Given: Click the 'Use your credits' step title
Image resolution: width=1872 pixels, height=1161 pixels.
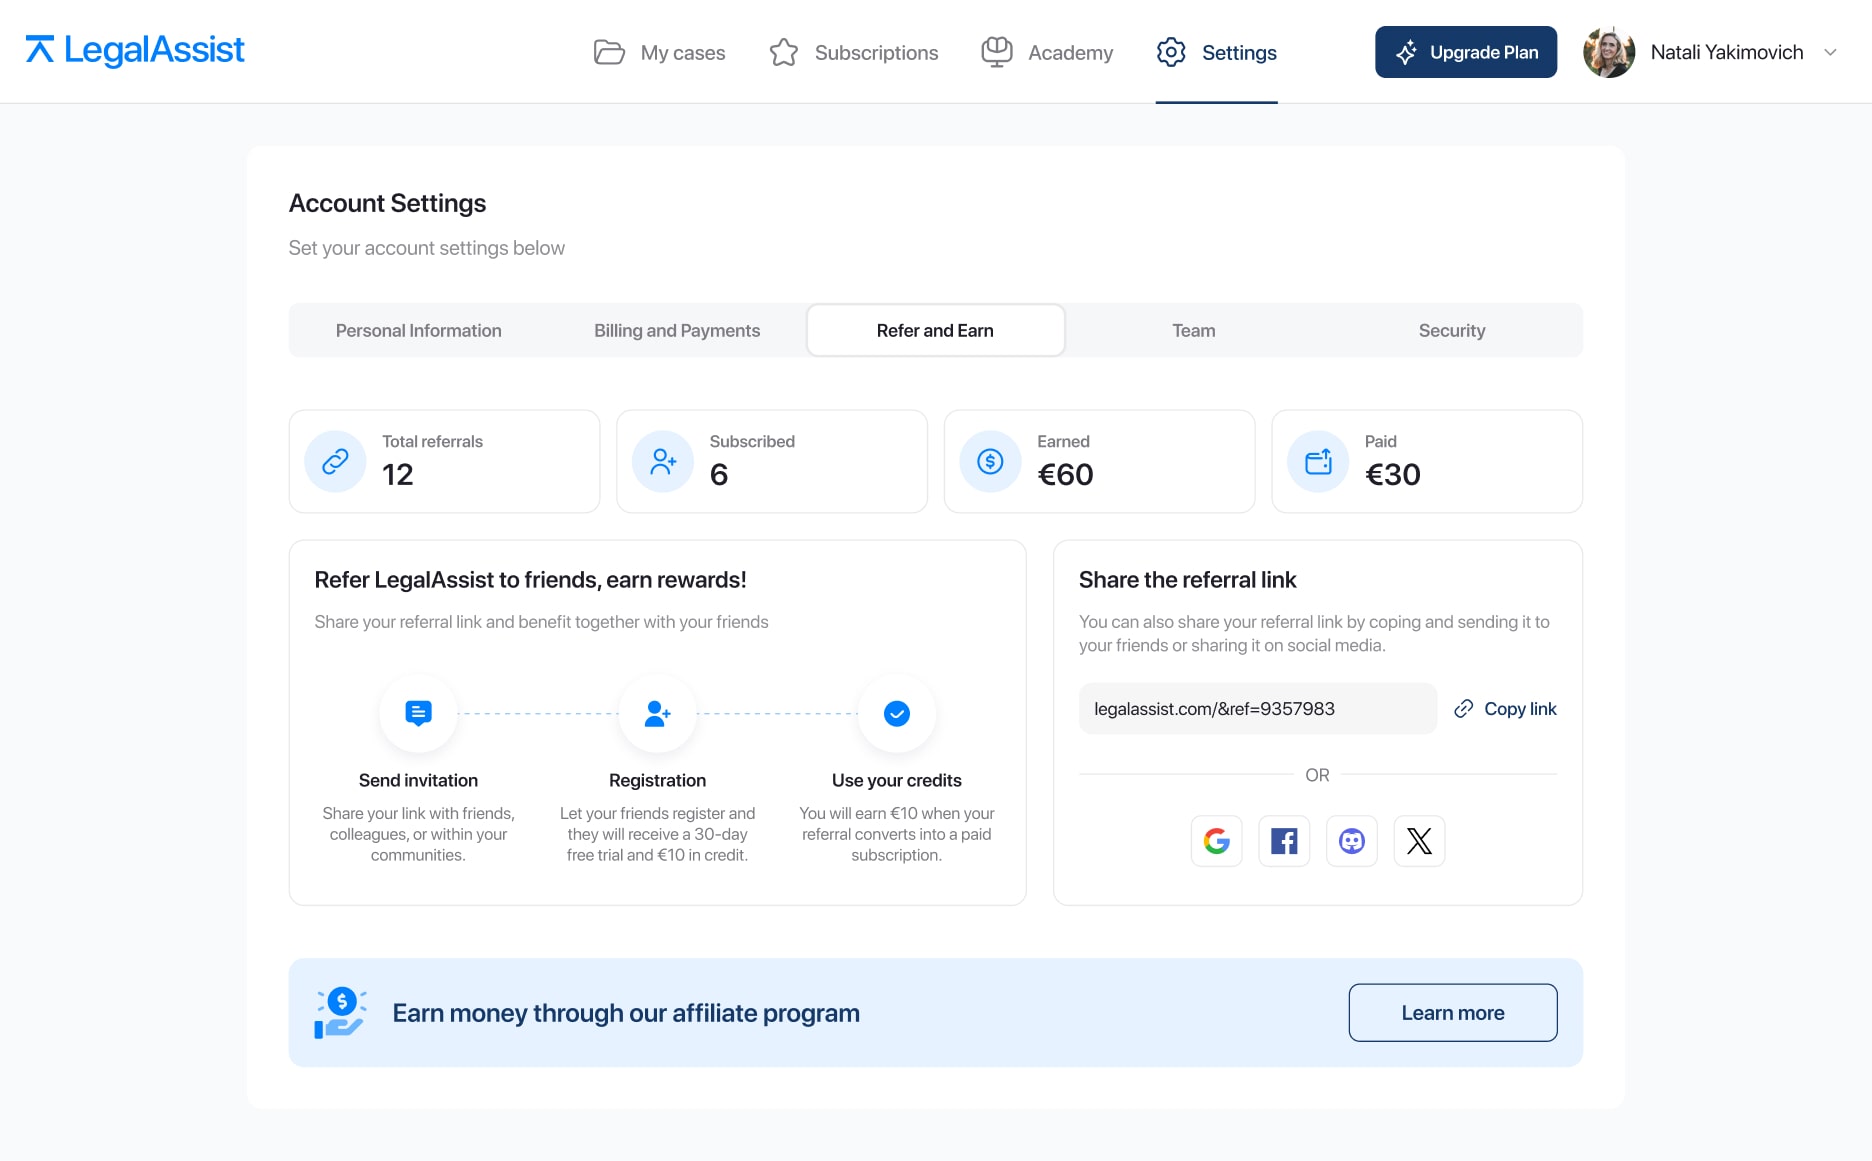Looking at the screenshot, I should click(897, 780).
